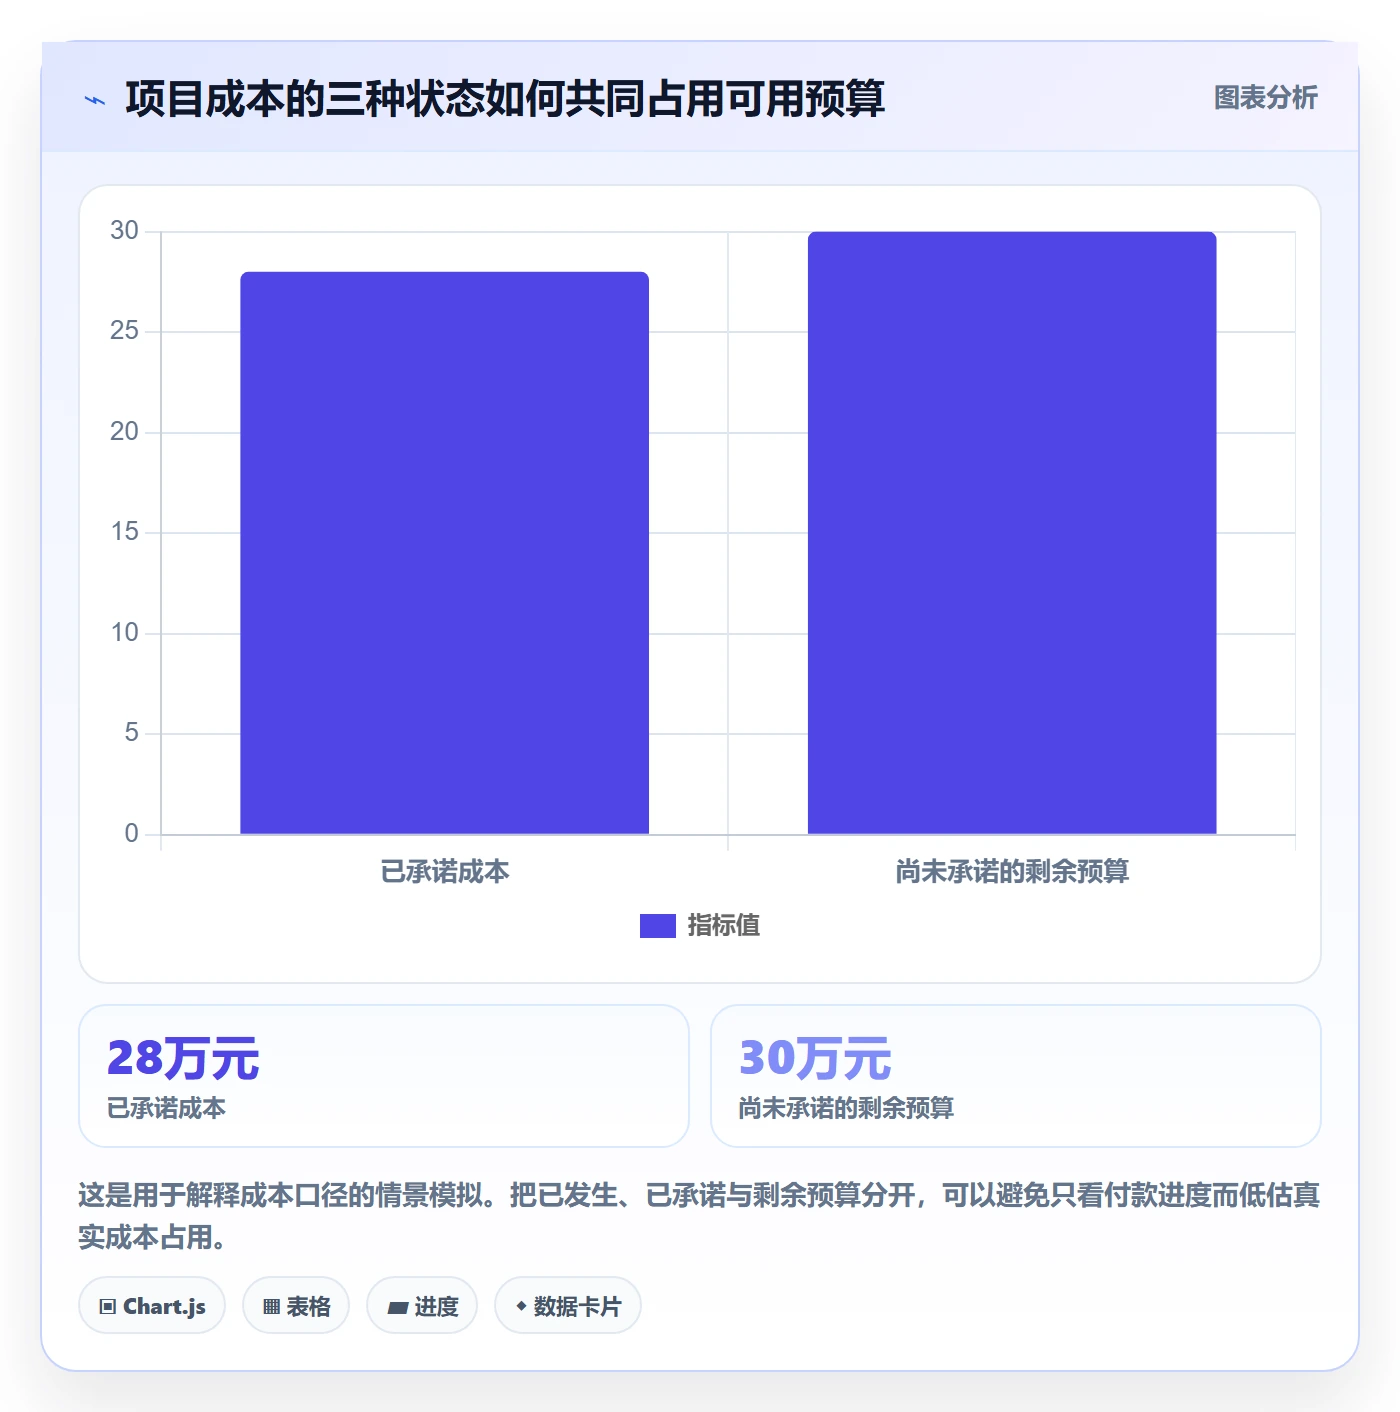Click the y-axis tick label 30
This screenshot has width=1400, height=1412.
pos(124,231)
